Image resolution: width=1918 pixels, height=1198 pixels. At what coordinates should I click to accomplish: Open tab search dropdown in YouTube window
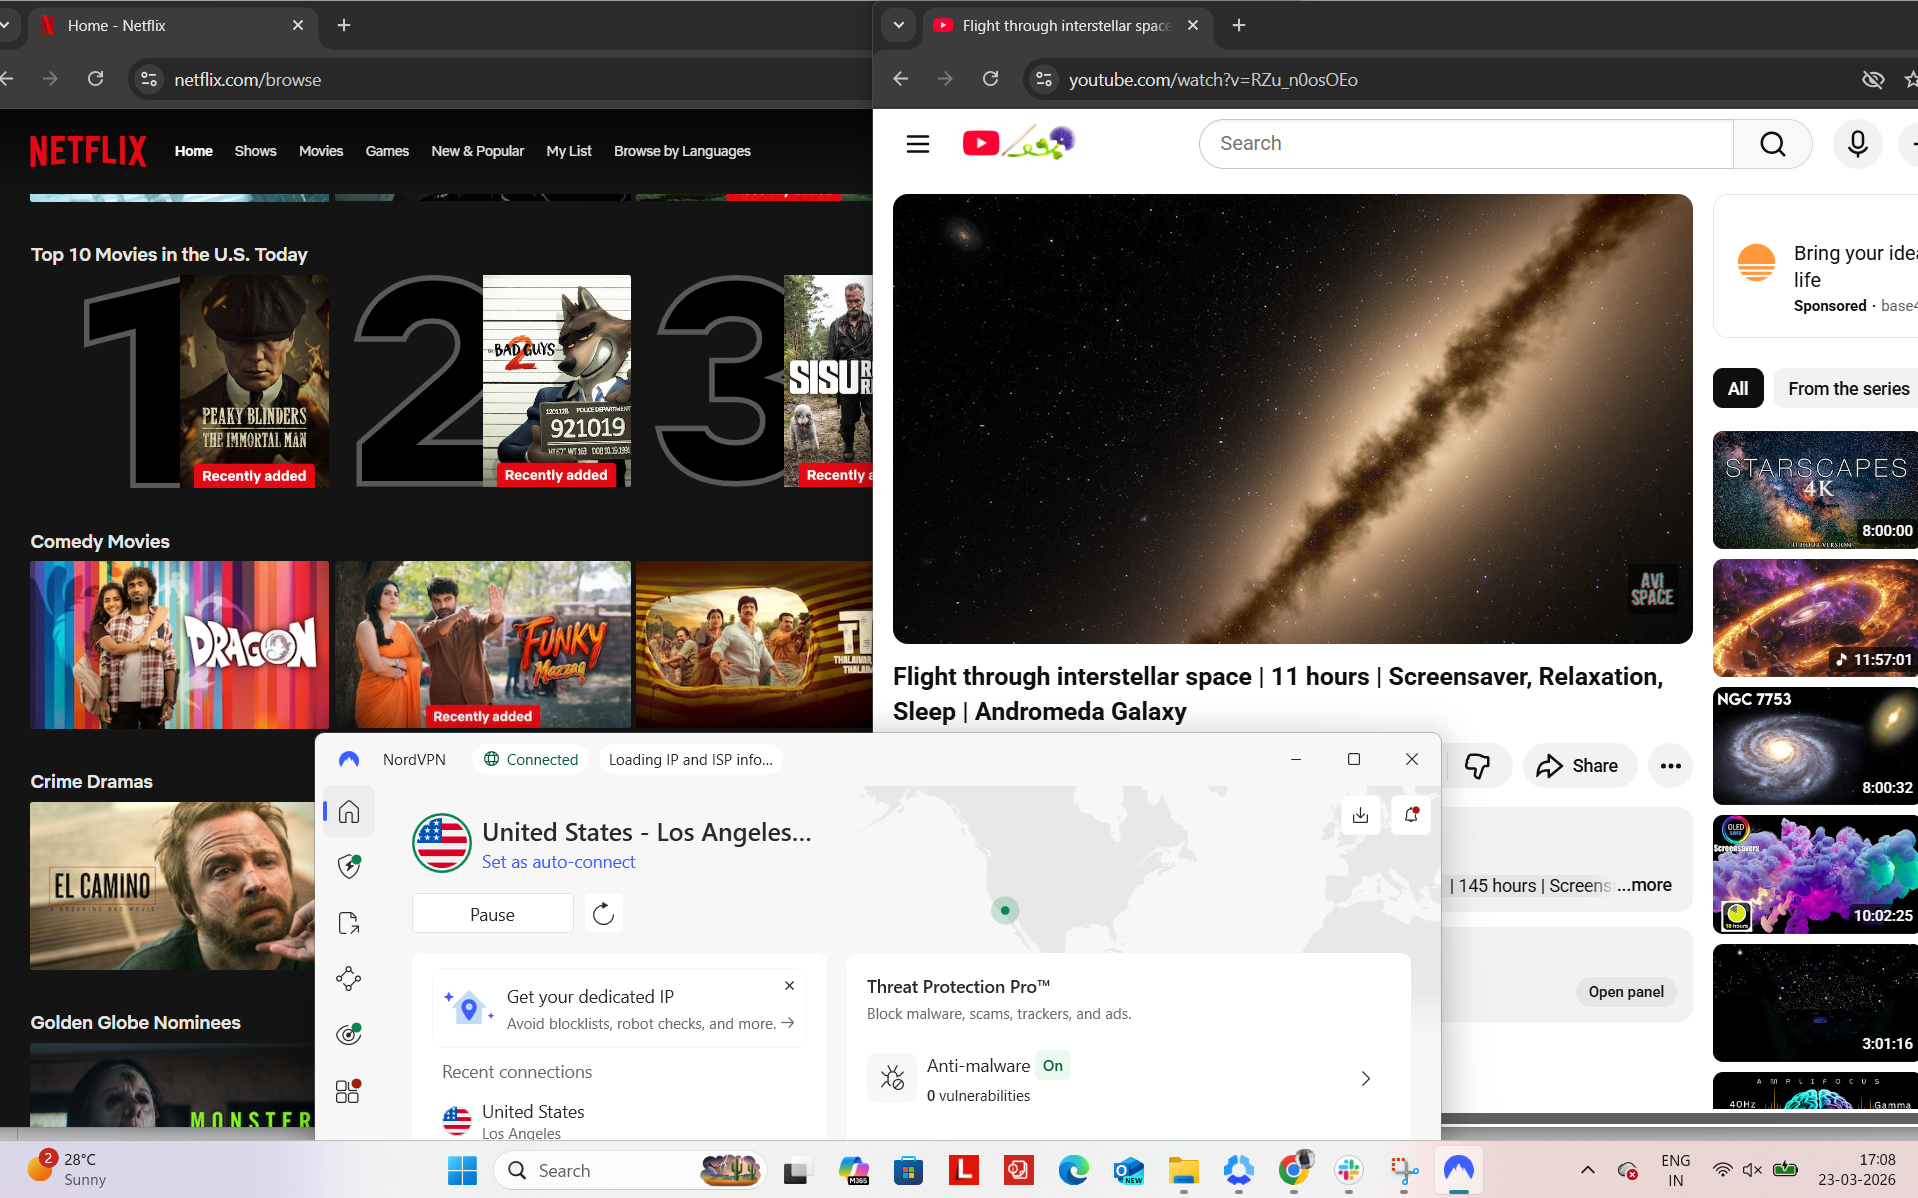(x=898, y=25)
